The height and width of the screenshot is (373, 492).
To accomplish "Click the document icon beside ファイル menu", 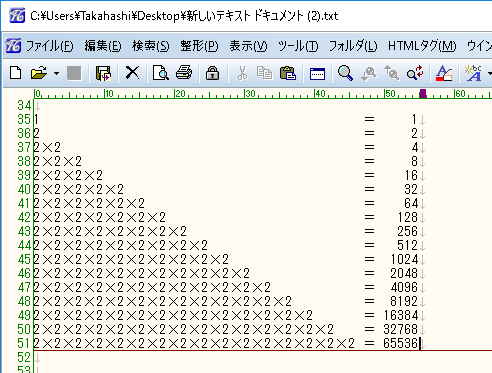I will tap(14, 45).
